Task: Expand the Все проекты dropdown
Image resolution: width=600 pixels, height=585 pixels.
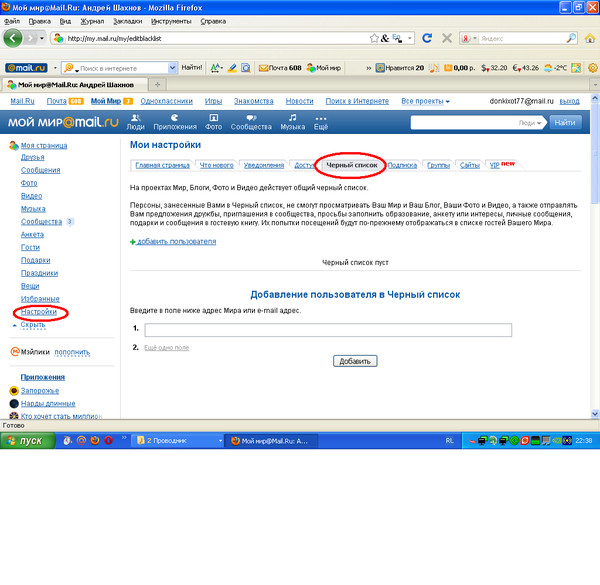Action: click(x=425, y=101)
